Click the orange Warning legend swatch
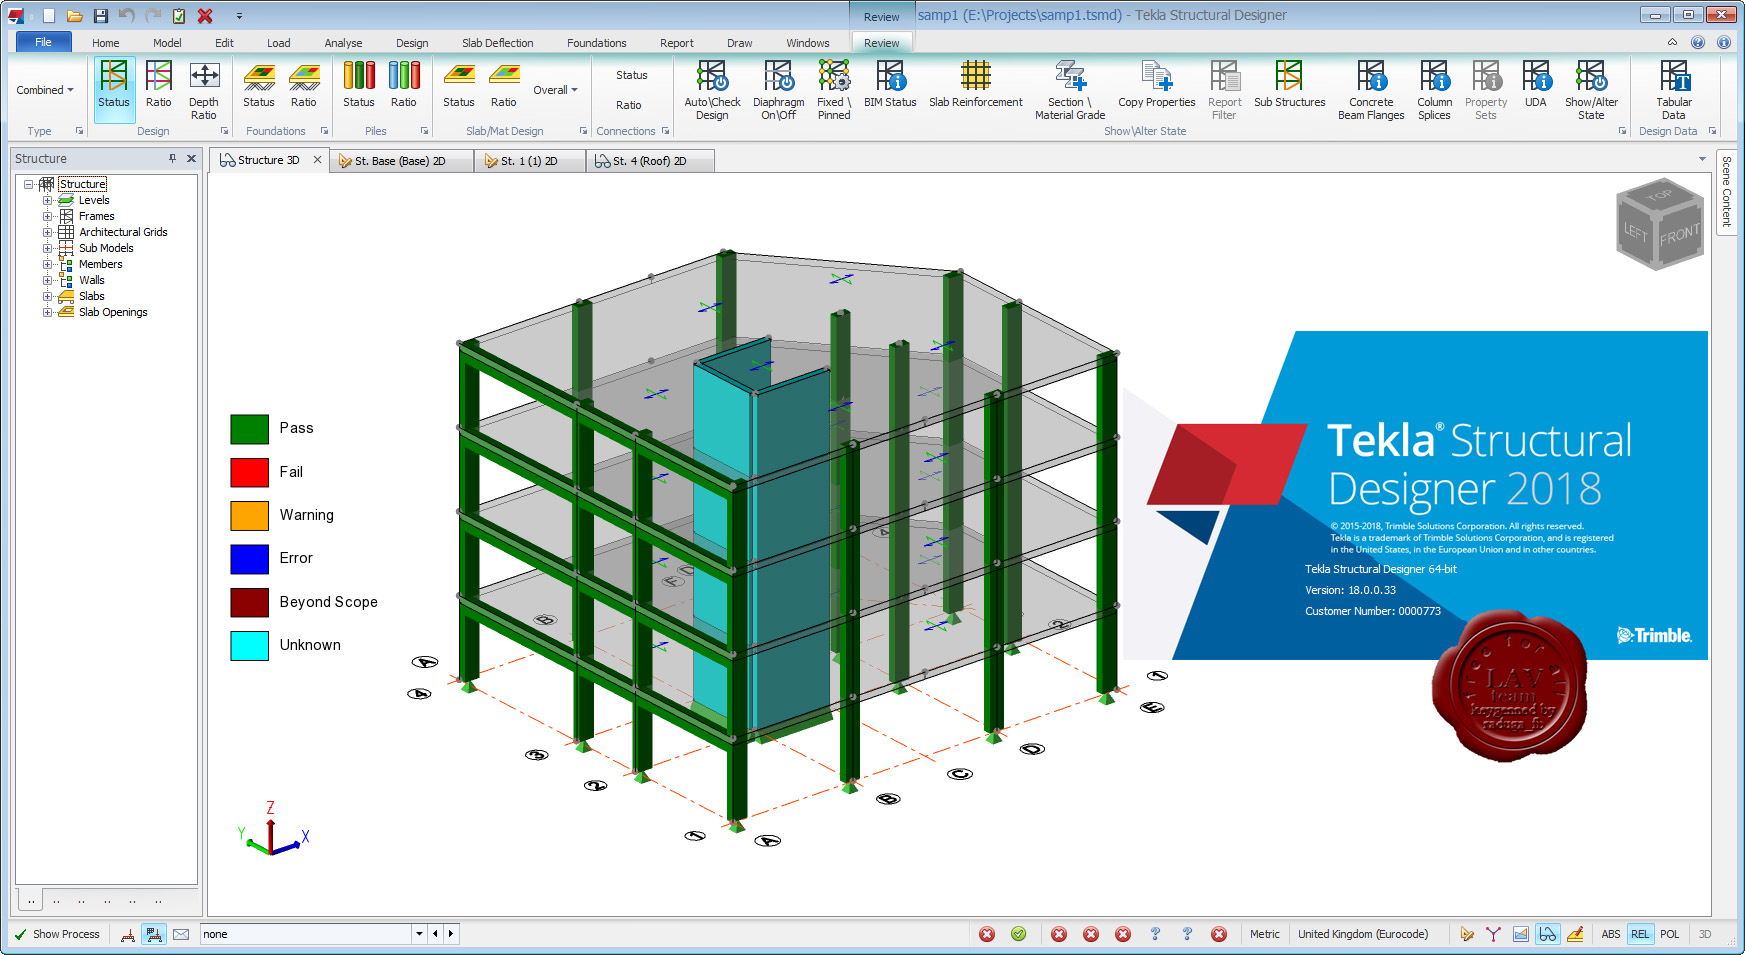 click(x=249, y=515)
